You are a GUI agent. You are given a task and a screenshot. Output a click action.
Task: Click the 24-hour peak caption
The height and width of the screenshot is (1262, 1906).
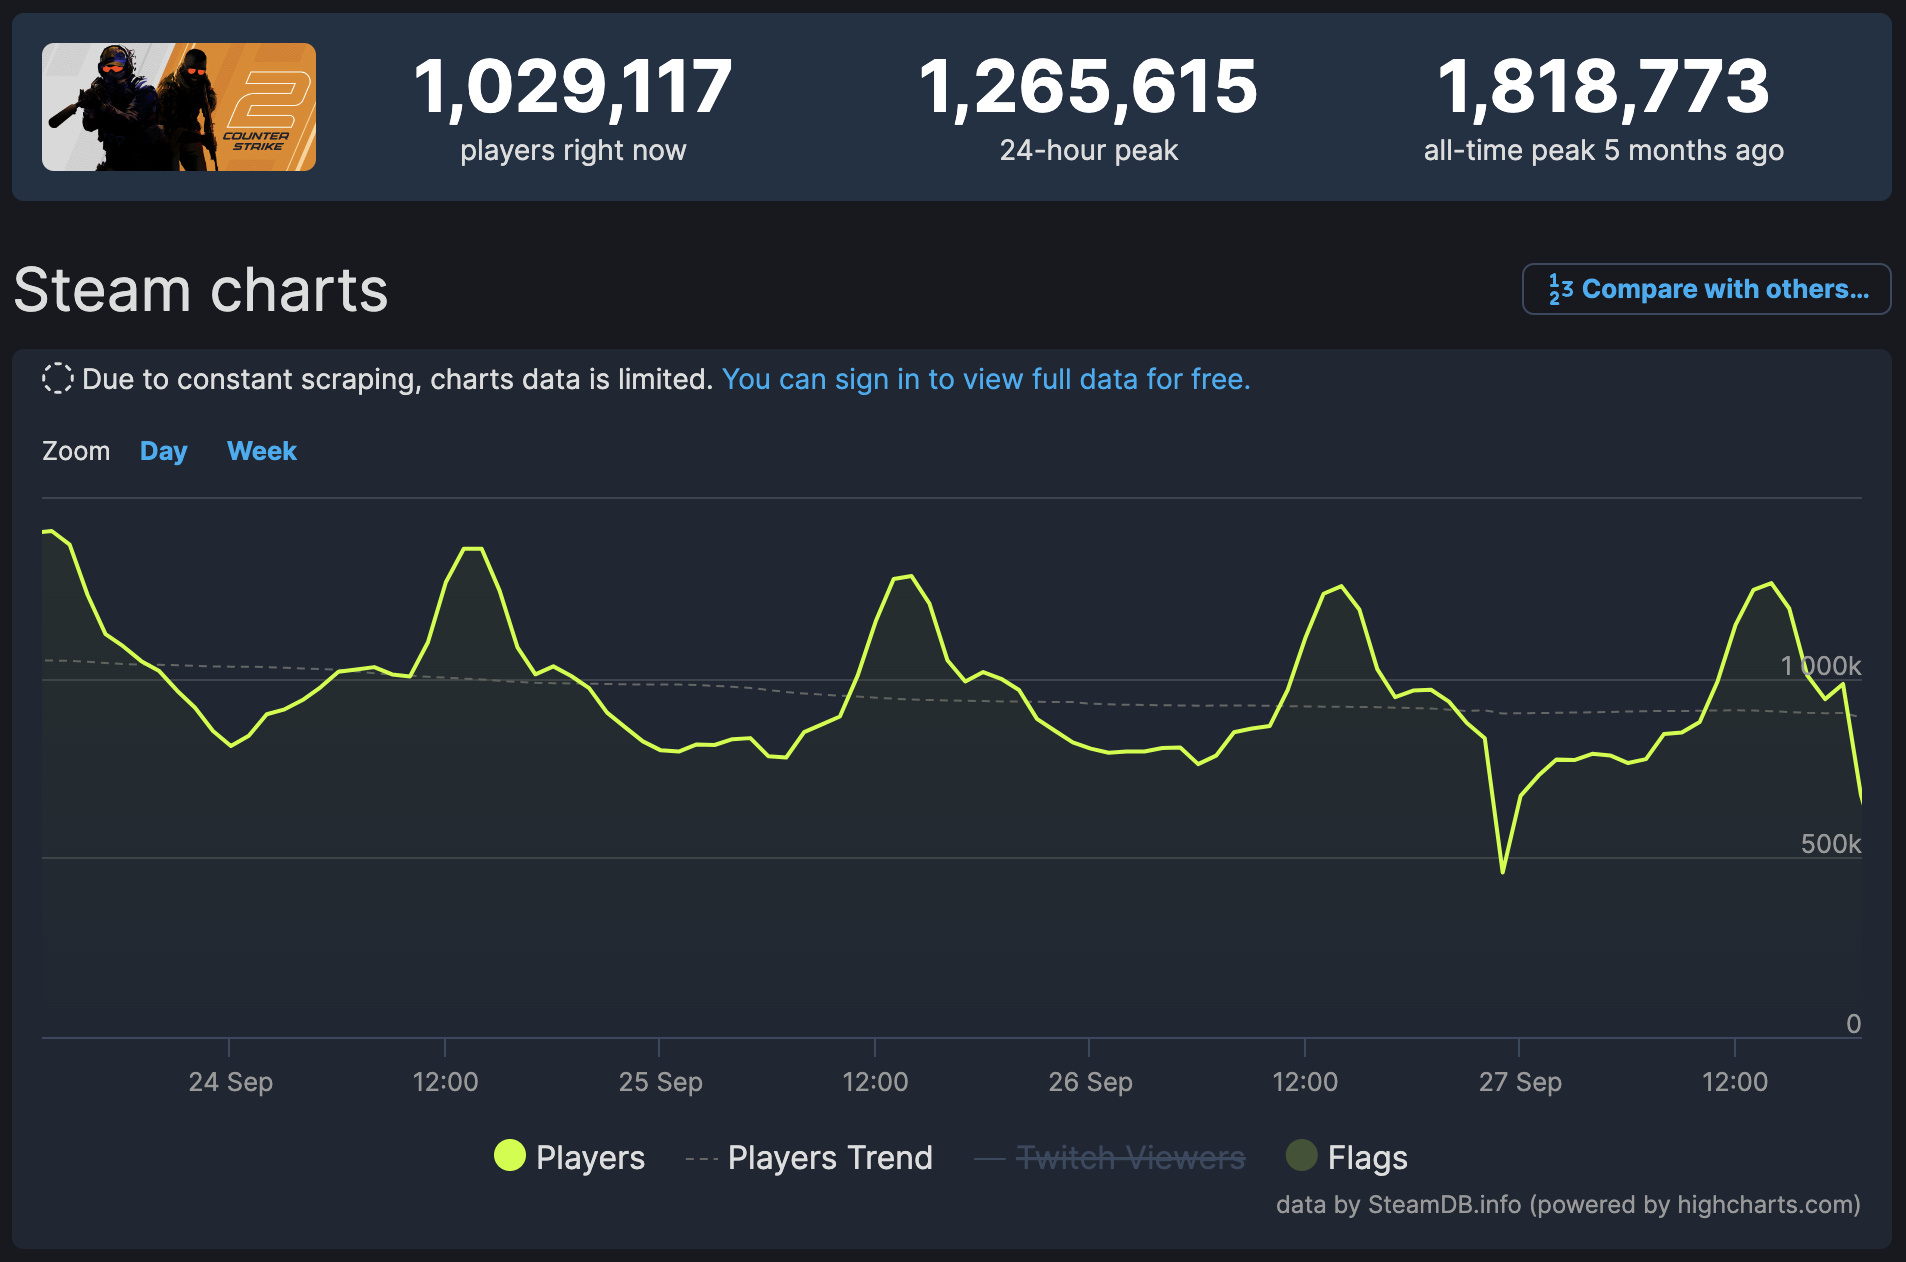[x=1089, y=150]
